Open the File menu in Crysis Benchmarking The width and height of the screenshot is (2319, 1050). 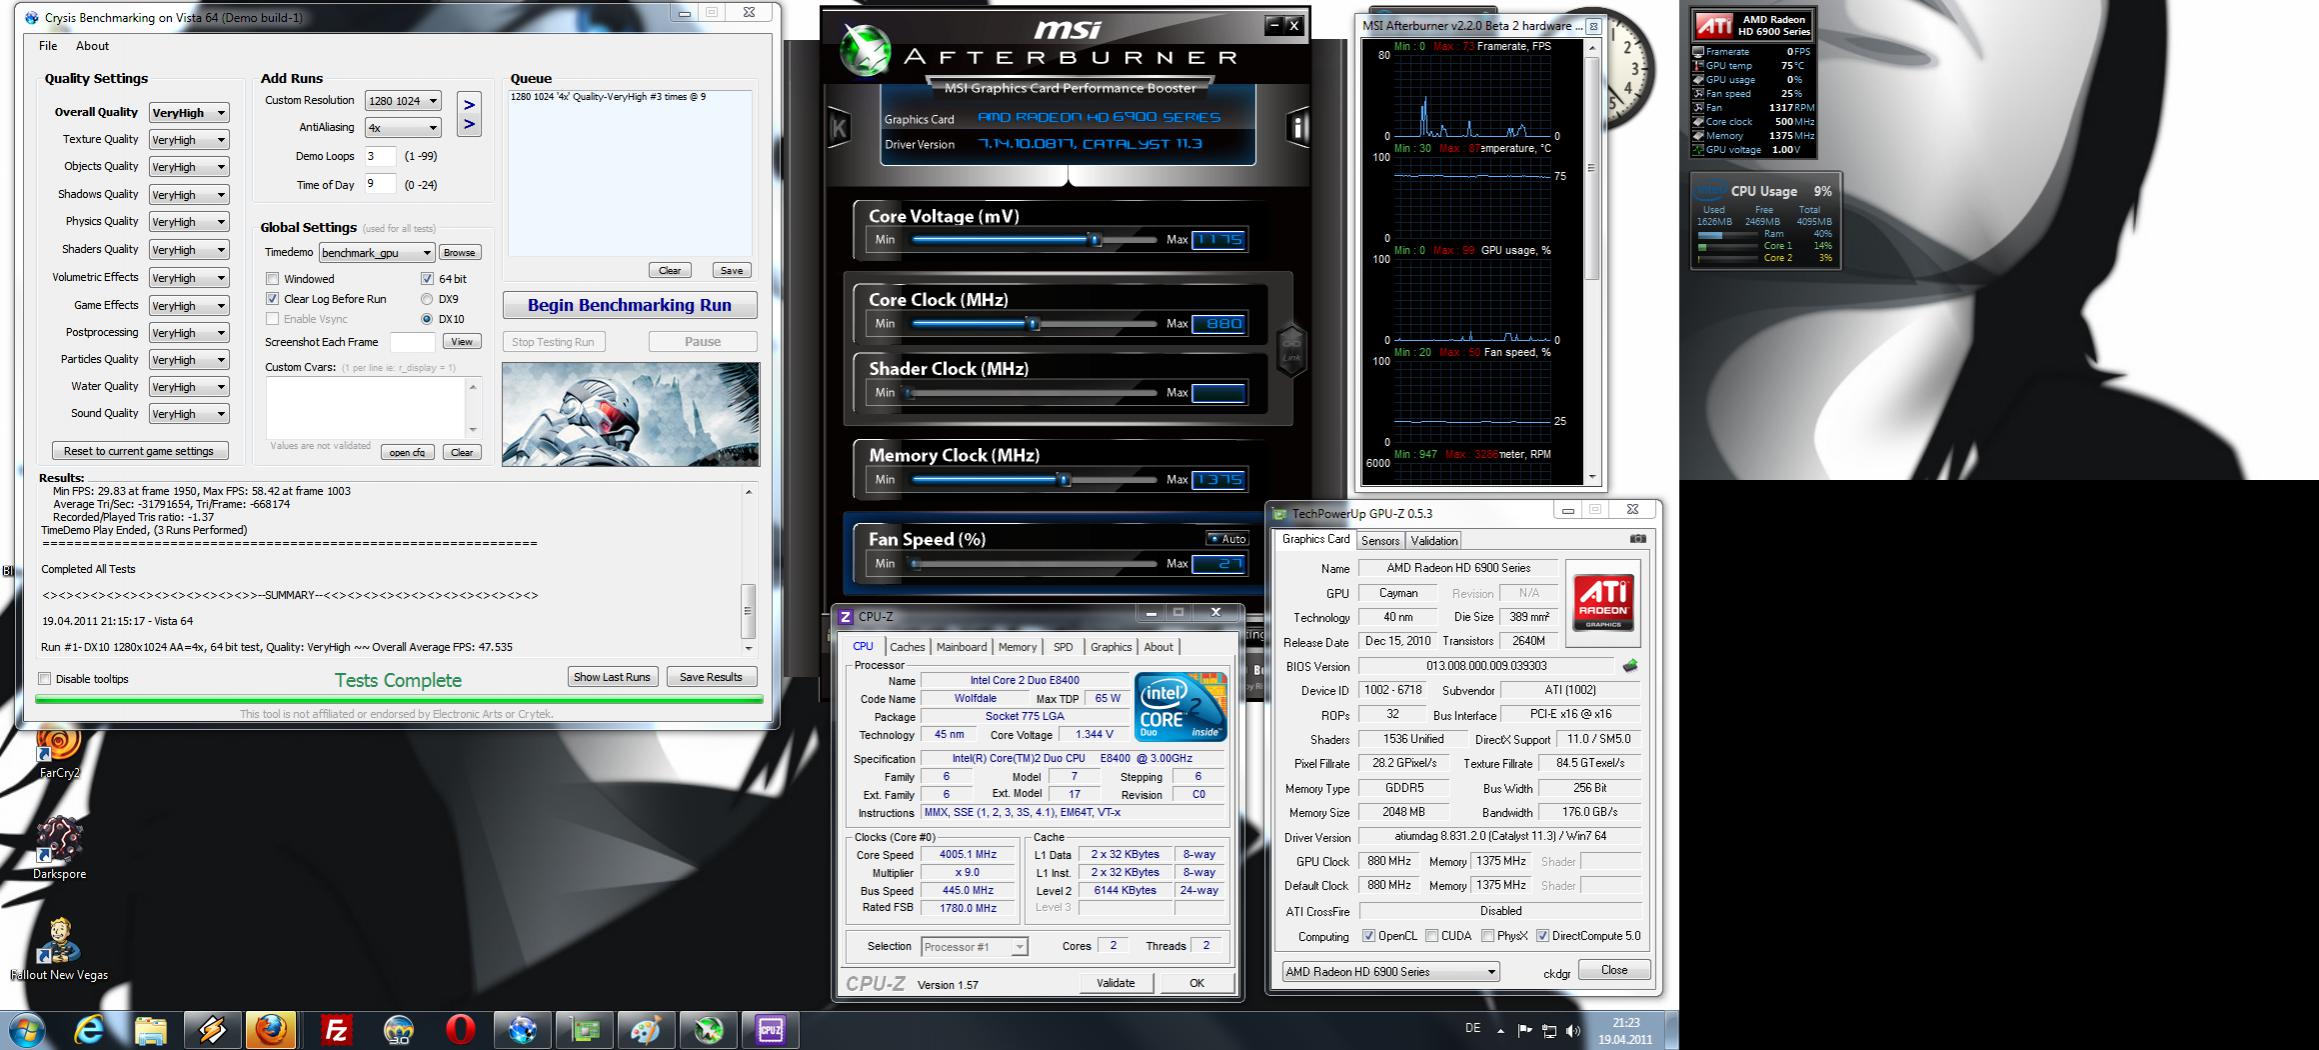click(48, 46)
